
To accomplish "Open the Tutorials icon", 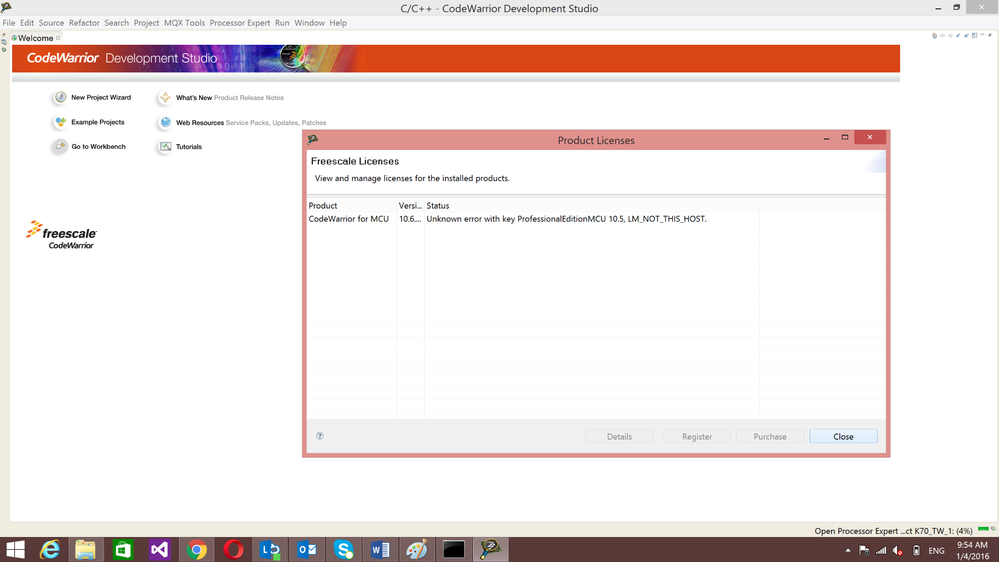I will [x=165, y=147].
